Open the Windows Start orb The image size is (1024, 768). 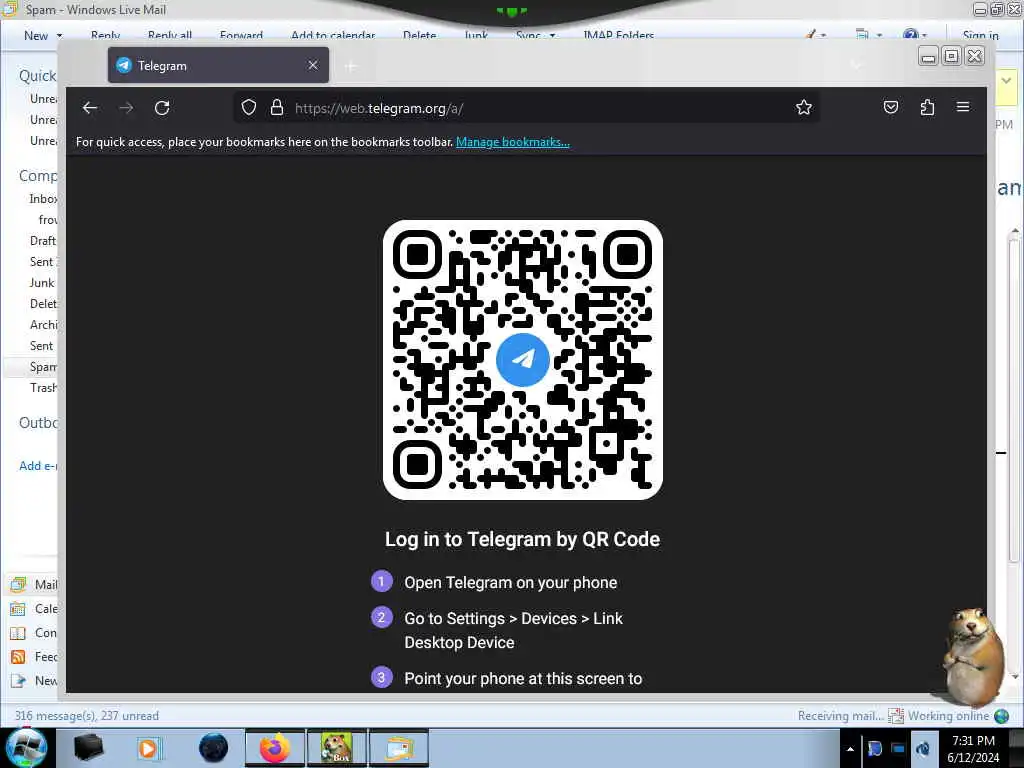[26, 748]
